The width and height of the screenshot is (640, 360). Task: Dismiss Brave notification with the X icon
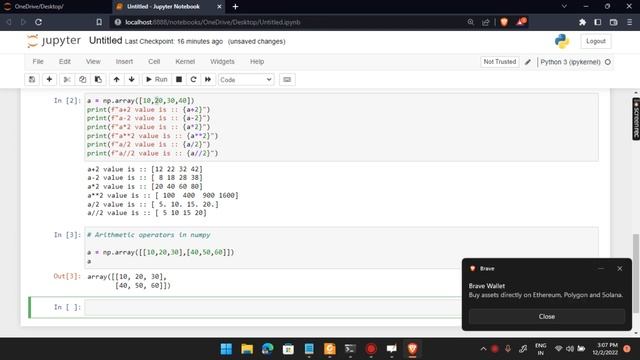coord(620,269)
